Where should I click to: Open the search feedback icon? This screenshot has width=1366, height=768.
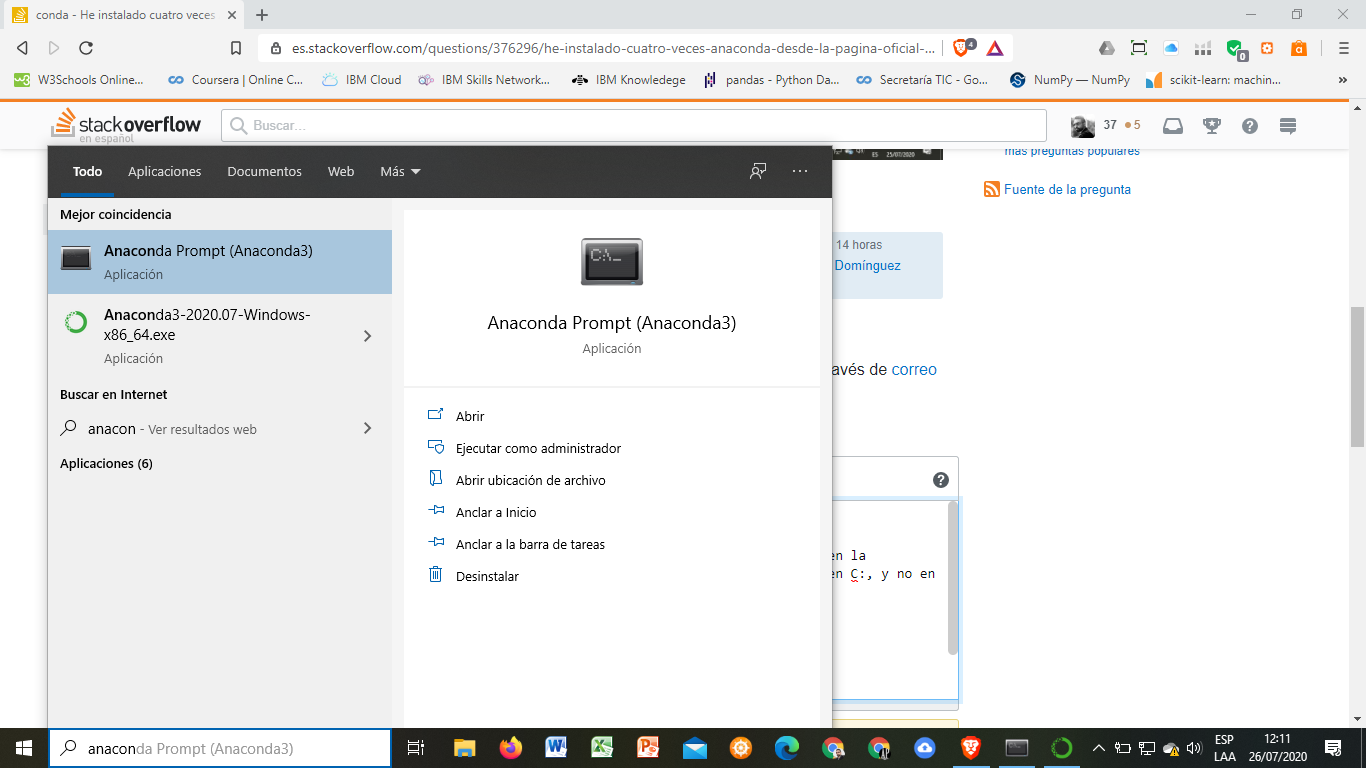pyautogui.click(x=758, y=171)
